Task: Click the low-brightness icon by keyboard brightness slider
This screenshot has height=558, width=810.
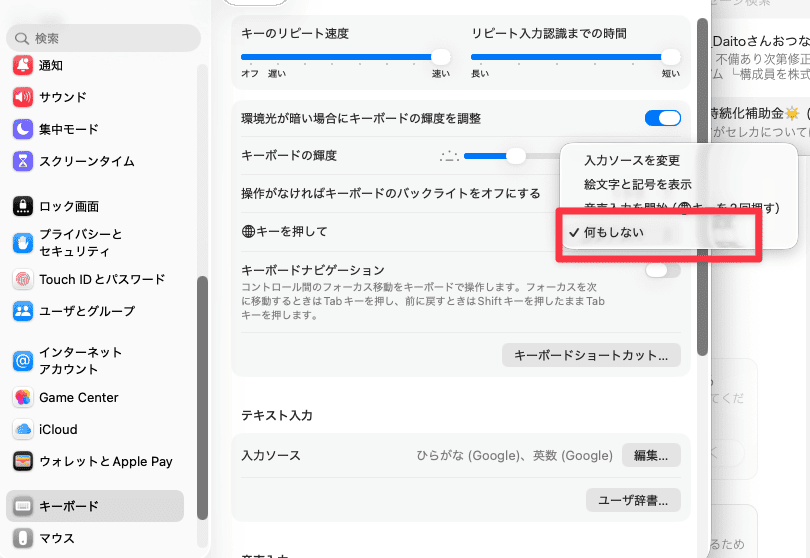Action: click(449, 156)
